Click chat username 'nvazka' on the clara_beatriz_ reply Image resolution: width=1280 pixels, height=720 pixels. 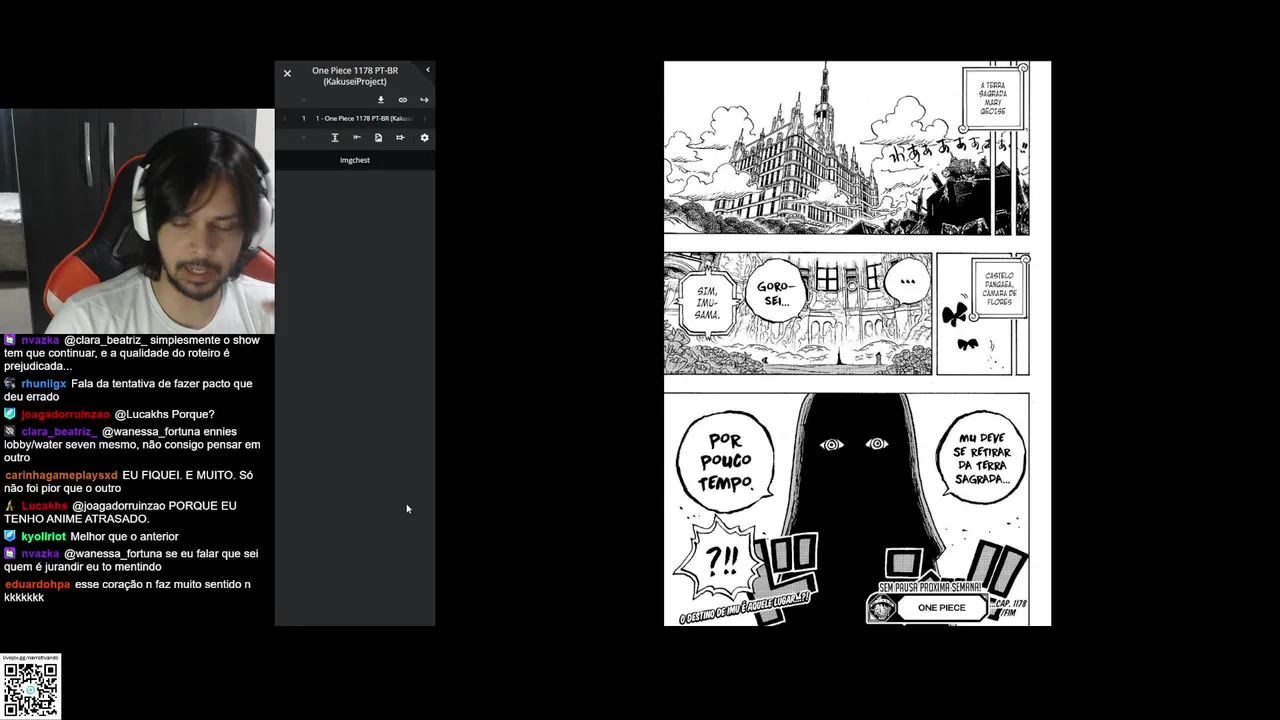pyautogui.click(x=40, y=340)
